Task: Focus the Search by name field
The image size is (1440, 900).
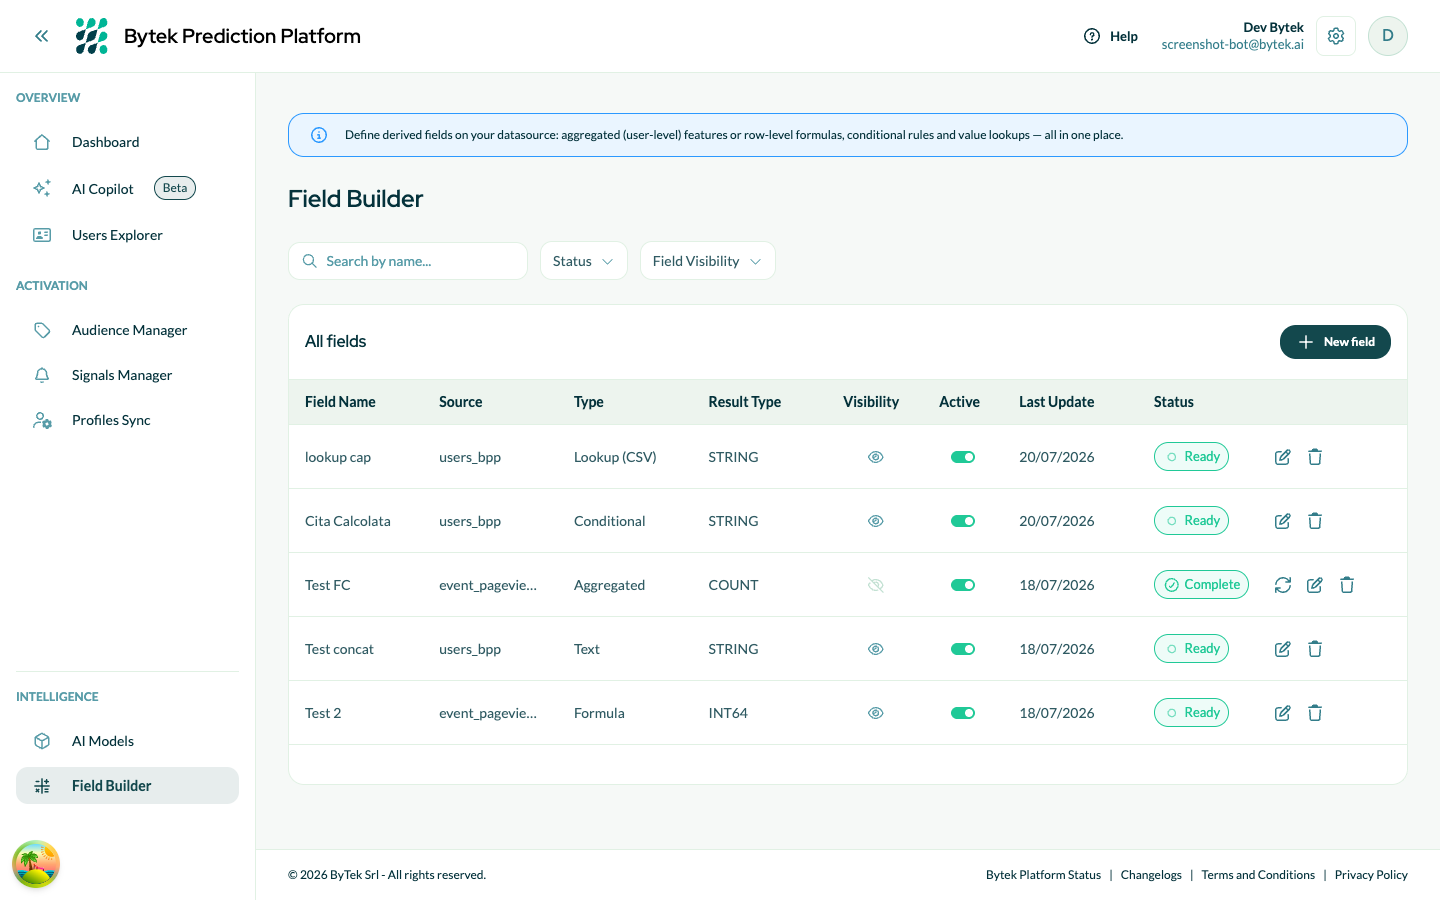Action: 408,261
